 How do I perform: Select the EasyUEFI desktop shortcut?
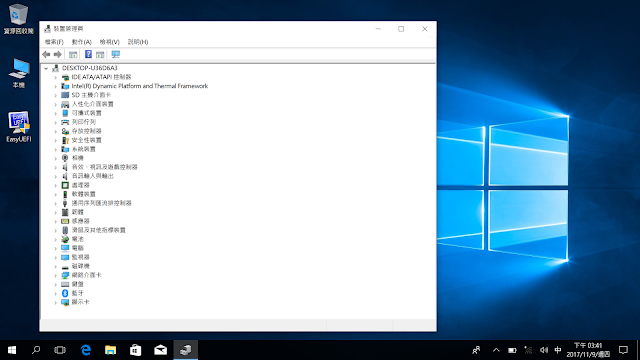click(19, 127)
